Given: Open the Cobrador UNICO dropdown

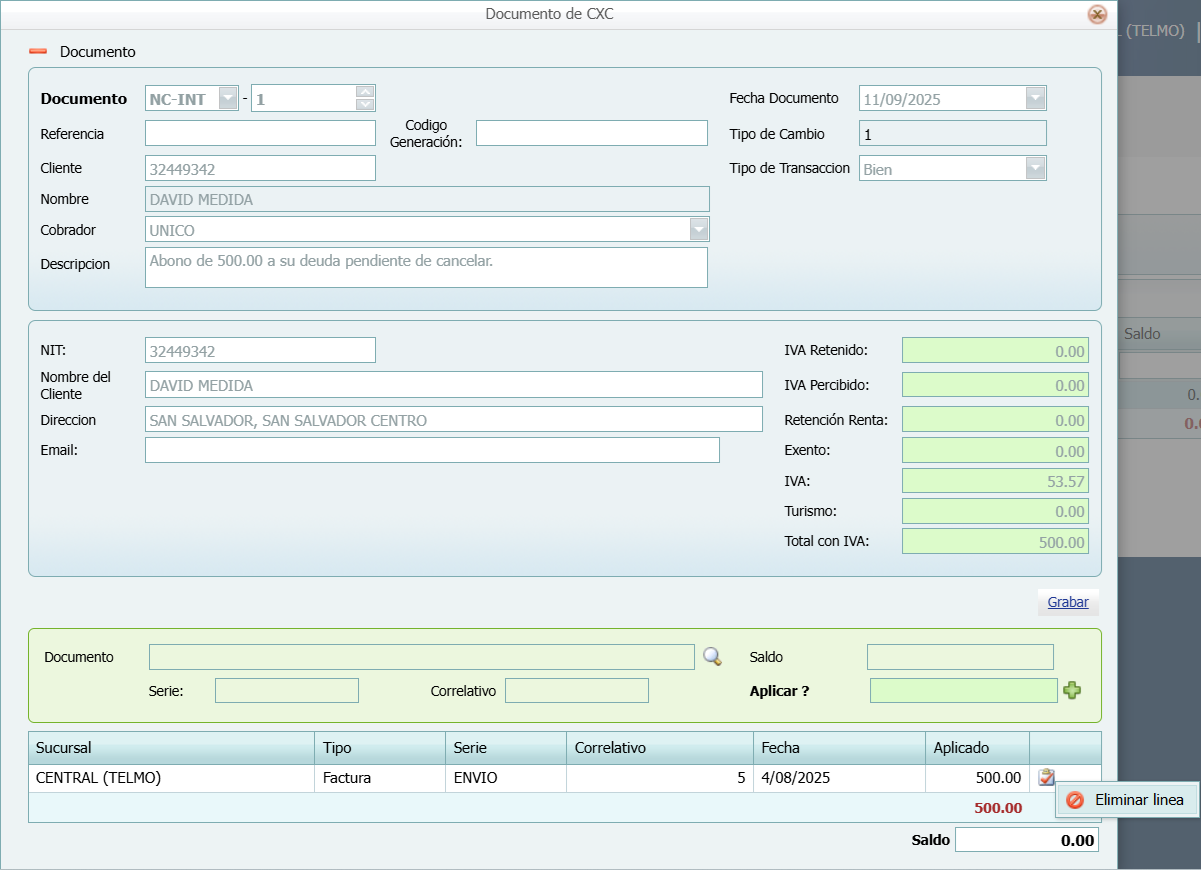Looking at the screenshot, I should [698, 230].
